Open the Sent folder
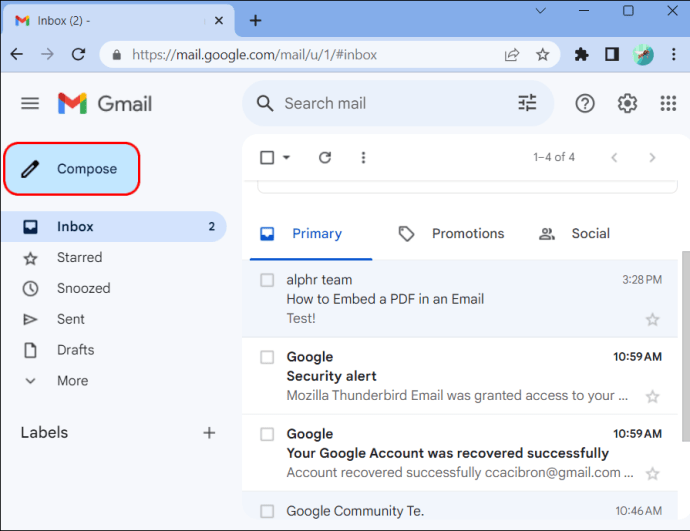Image resolution: width=690 pixels, height=531 pixels. coord(70,319)
